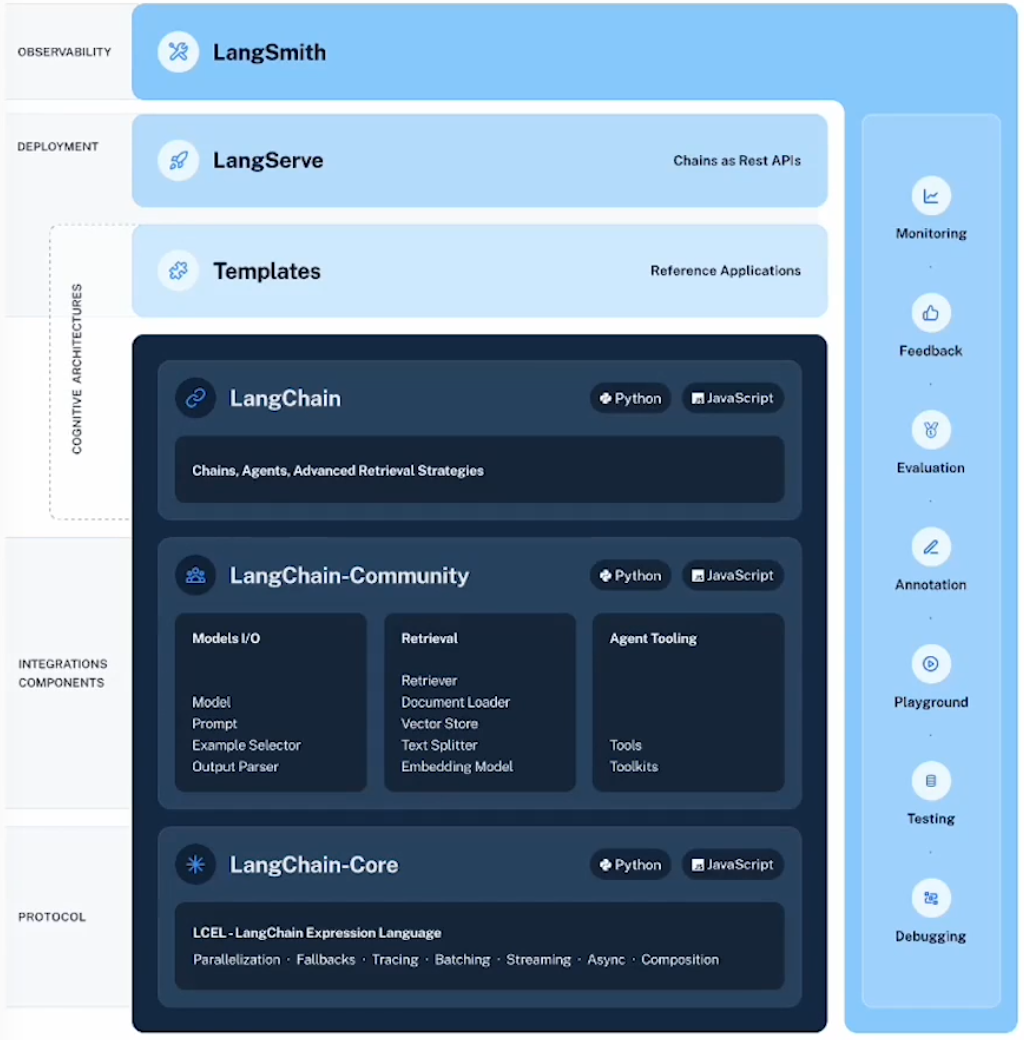Click 'Fallbacks' feature text

326,960
